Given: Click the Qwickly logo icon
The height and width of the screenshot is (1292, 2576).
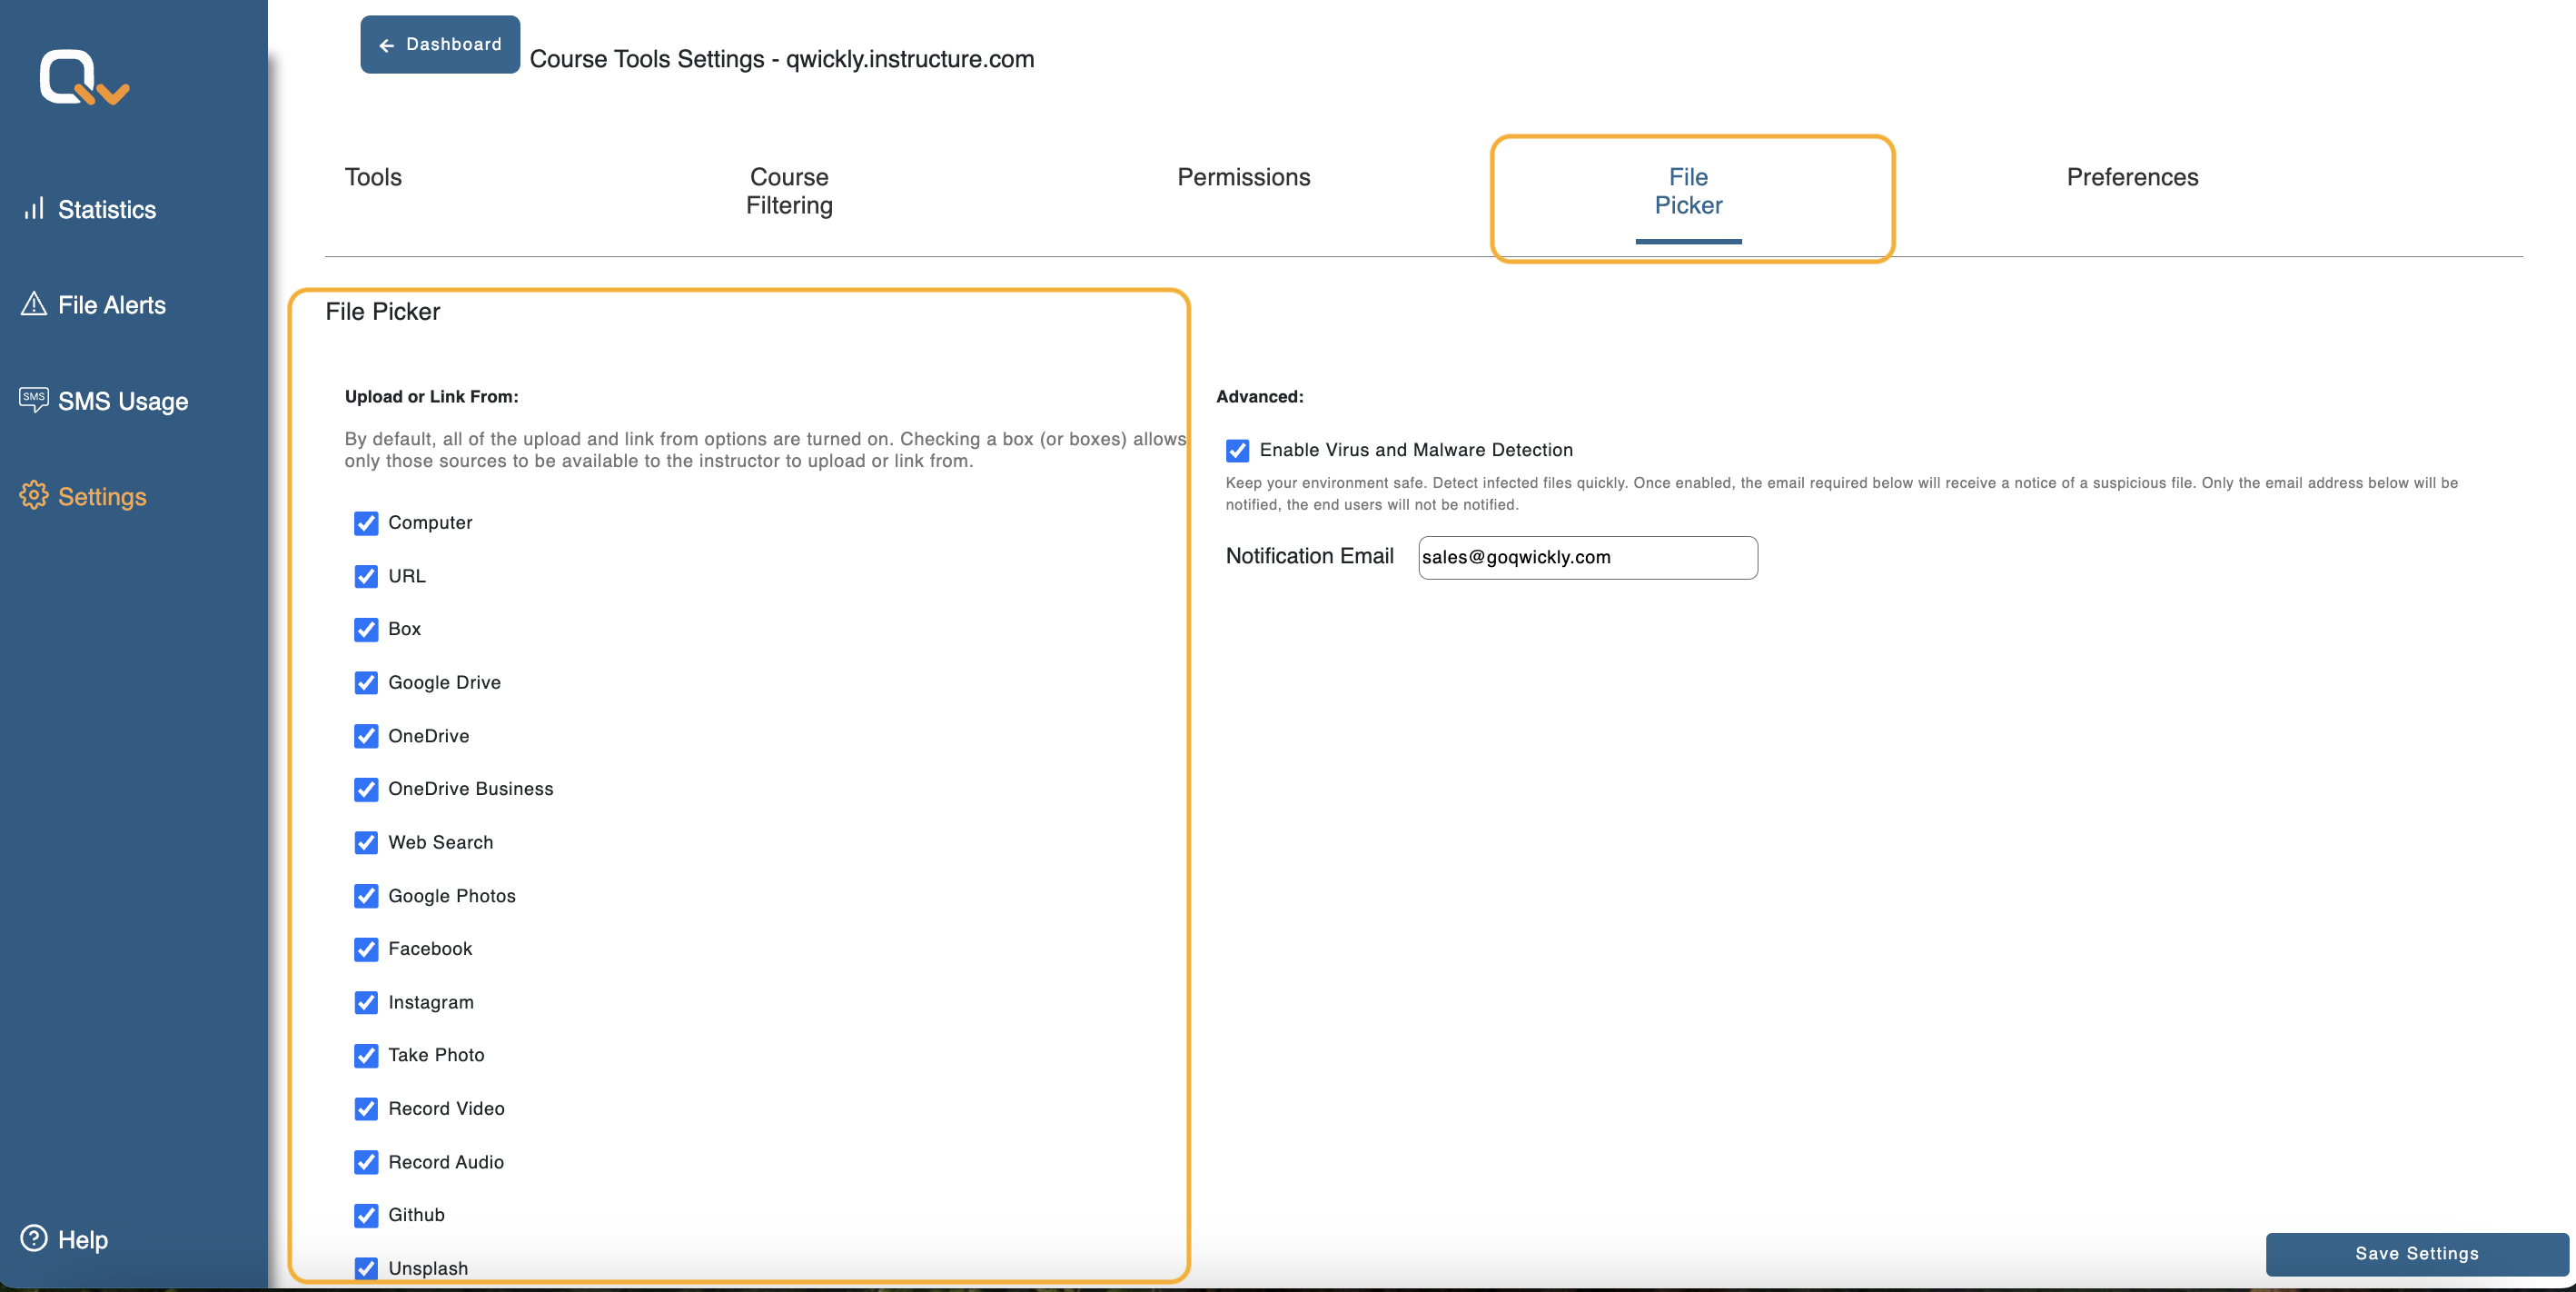Looking at the screenshot, I should [x=84, y=77].
